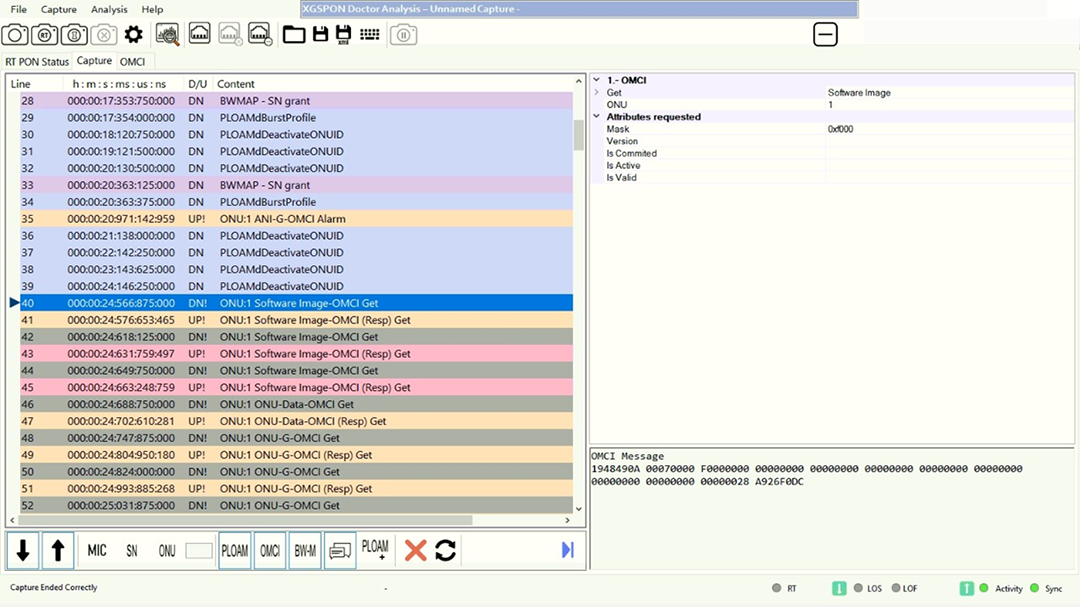Open the Analysis menu
Viewport: 1080px width, 607px height.
[x=109, y=9]
